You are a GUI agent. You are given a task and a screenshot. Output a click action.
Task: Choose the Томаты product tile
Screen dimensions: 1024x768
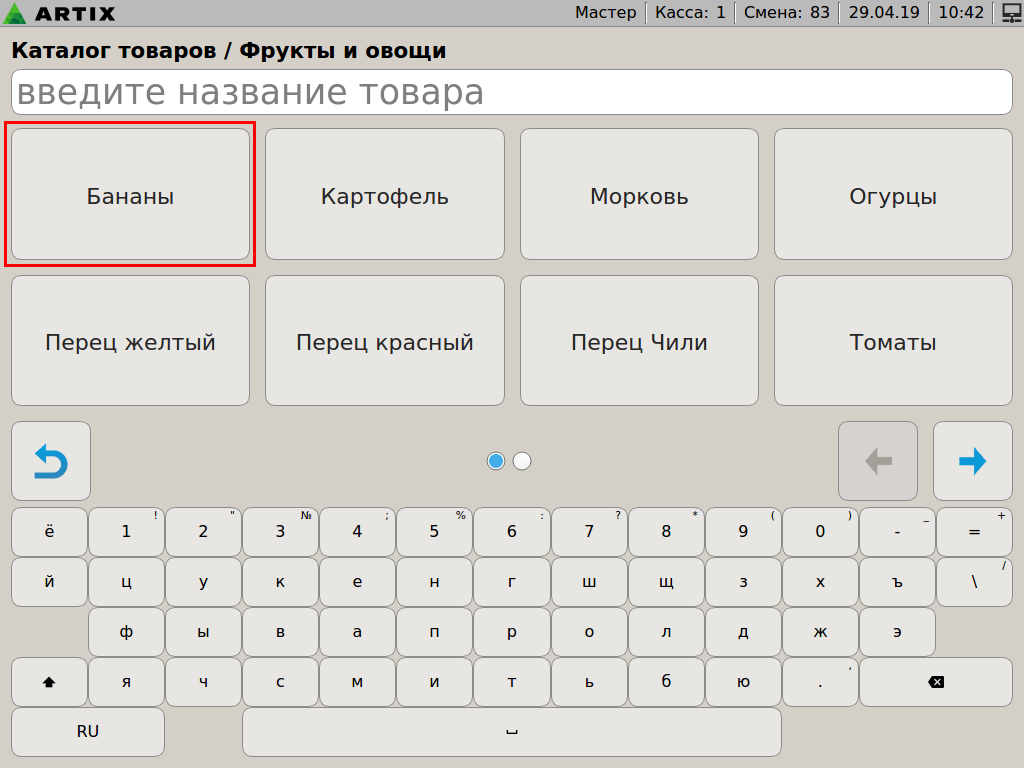(893, 341)
